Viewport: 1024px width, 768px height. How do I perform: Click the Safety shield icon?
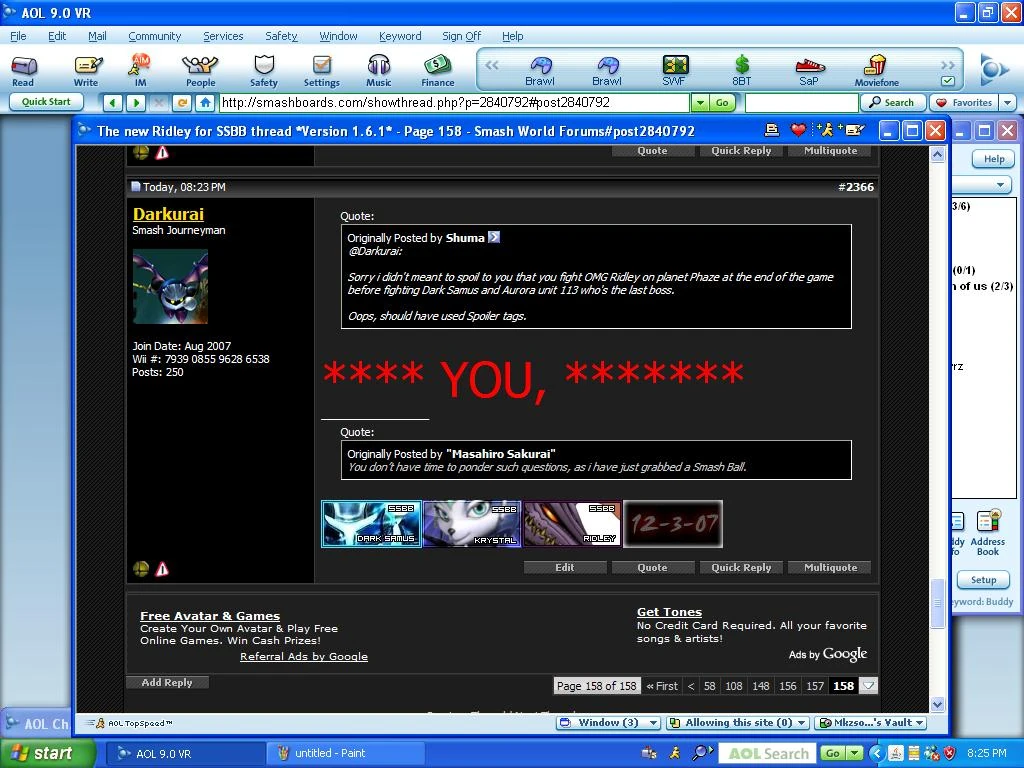264,71
